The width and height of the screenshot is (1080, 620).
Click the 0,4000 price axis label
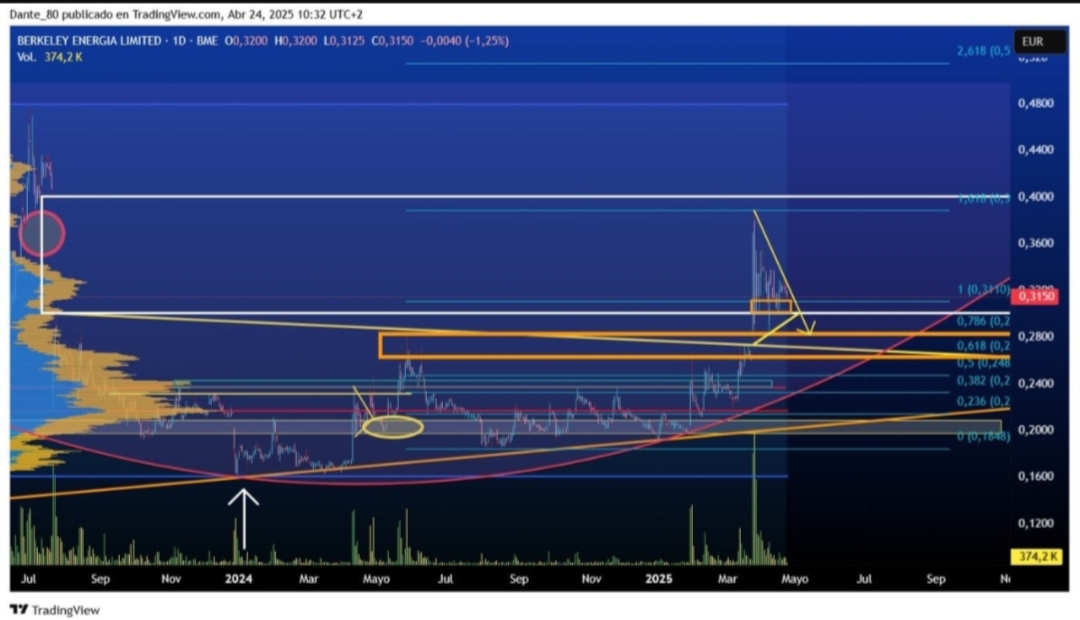tap(1036, 196)
